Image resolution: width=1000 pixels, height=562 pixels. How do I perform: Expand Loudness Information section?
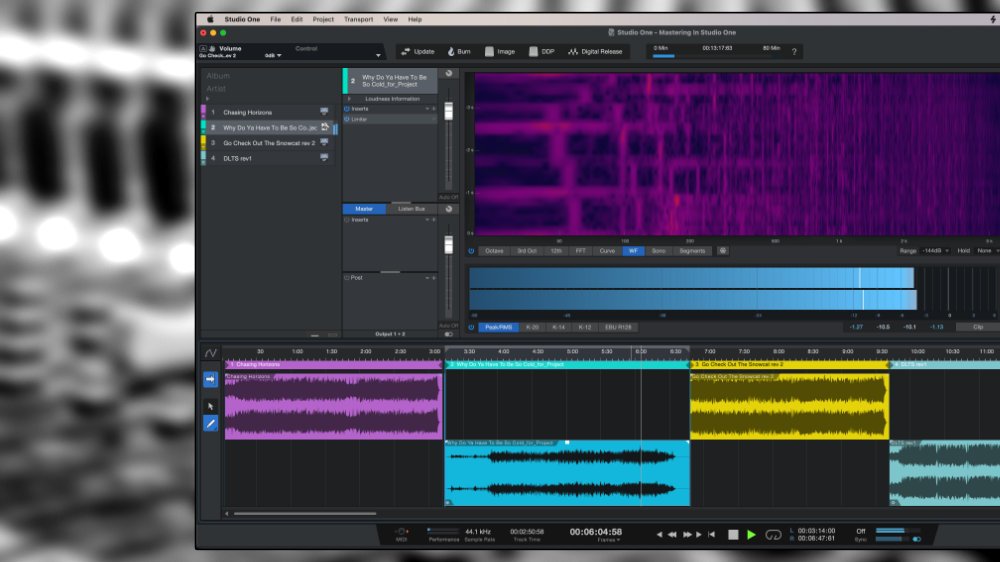(349, 99)
